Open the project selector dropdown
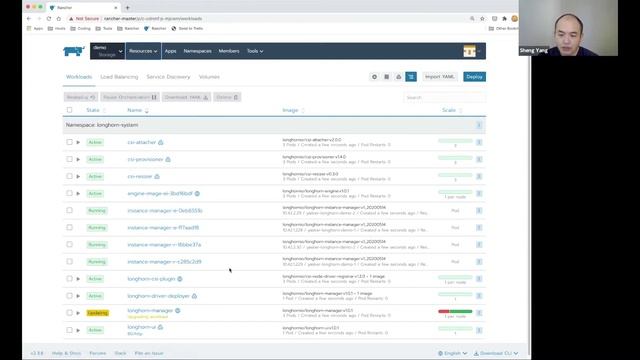 pyautogui.click(x=108, y=51)
